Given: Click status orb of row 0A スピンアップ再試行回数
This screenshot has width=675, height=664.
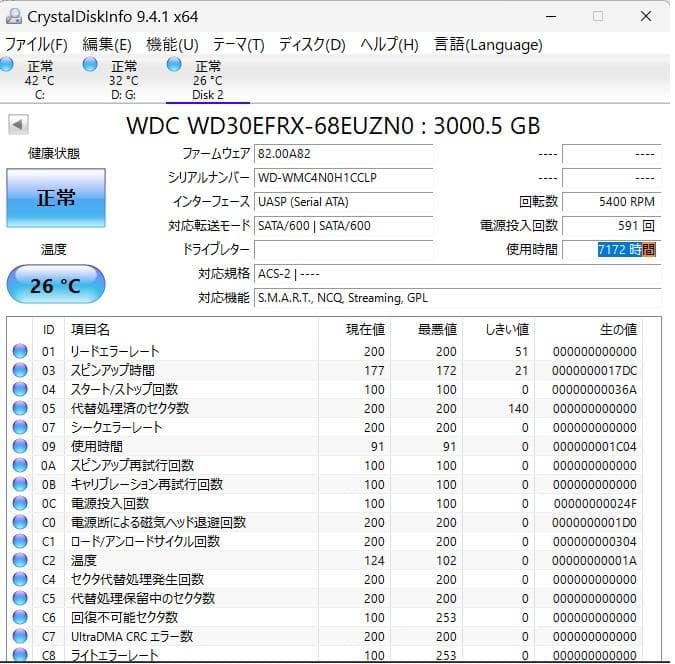Looking at the screenshot, I should pyautogui.click(x=20, y=465).
